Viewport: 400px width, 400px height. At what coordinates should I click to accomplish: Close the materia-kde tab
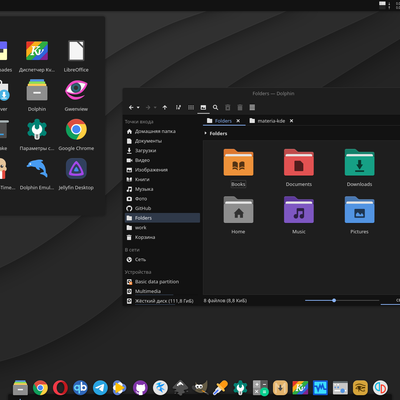[291, 121]
